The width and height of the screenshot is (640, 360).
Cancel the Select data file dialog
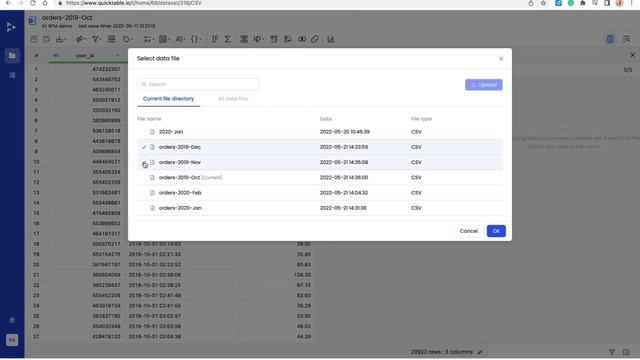coord(469,231)
